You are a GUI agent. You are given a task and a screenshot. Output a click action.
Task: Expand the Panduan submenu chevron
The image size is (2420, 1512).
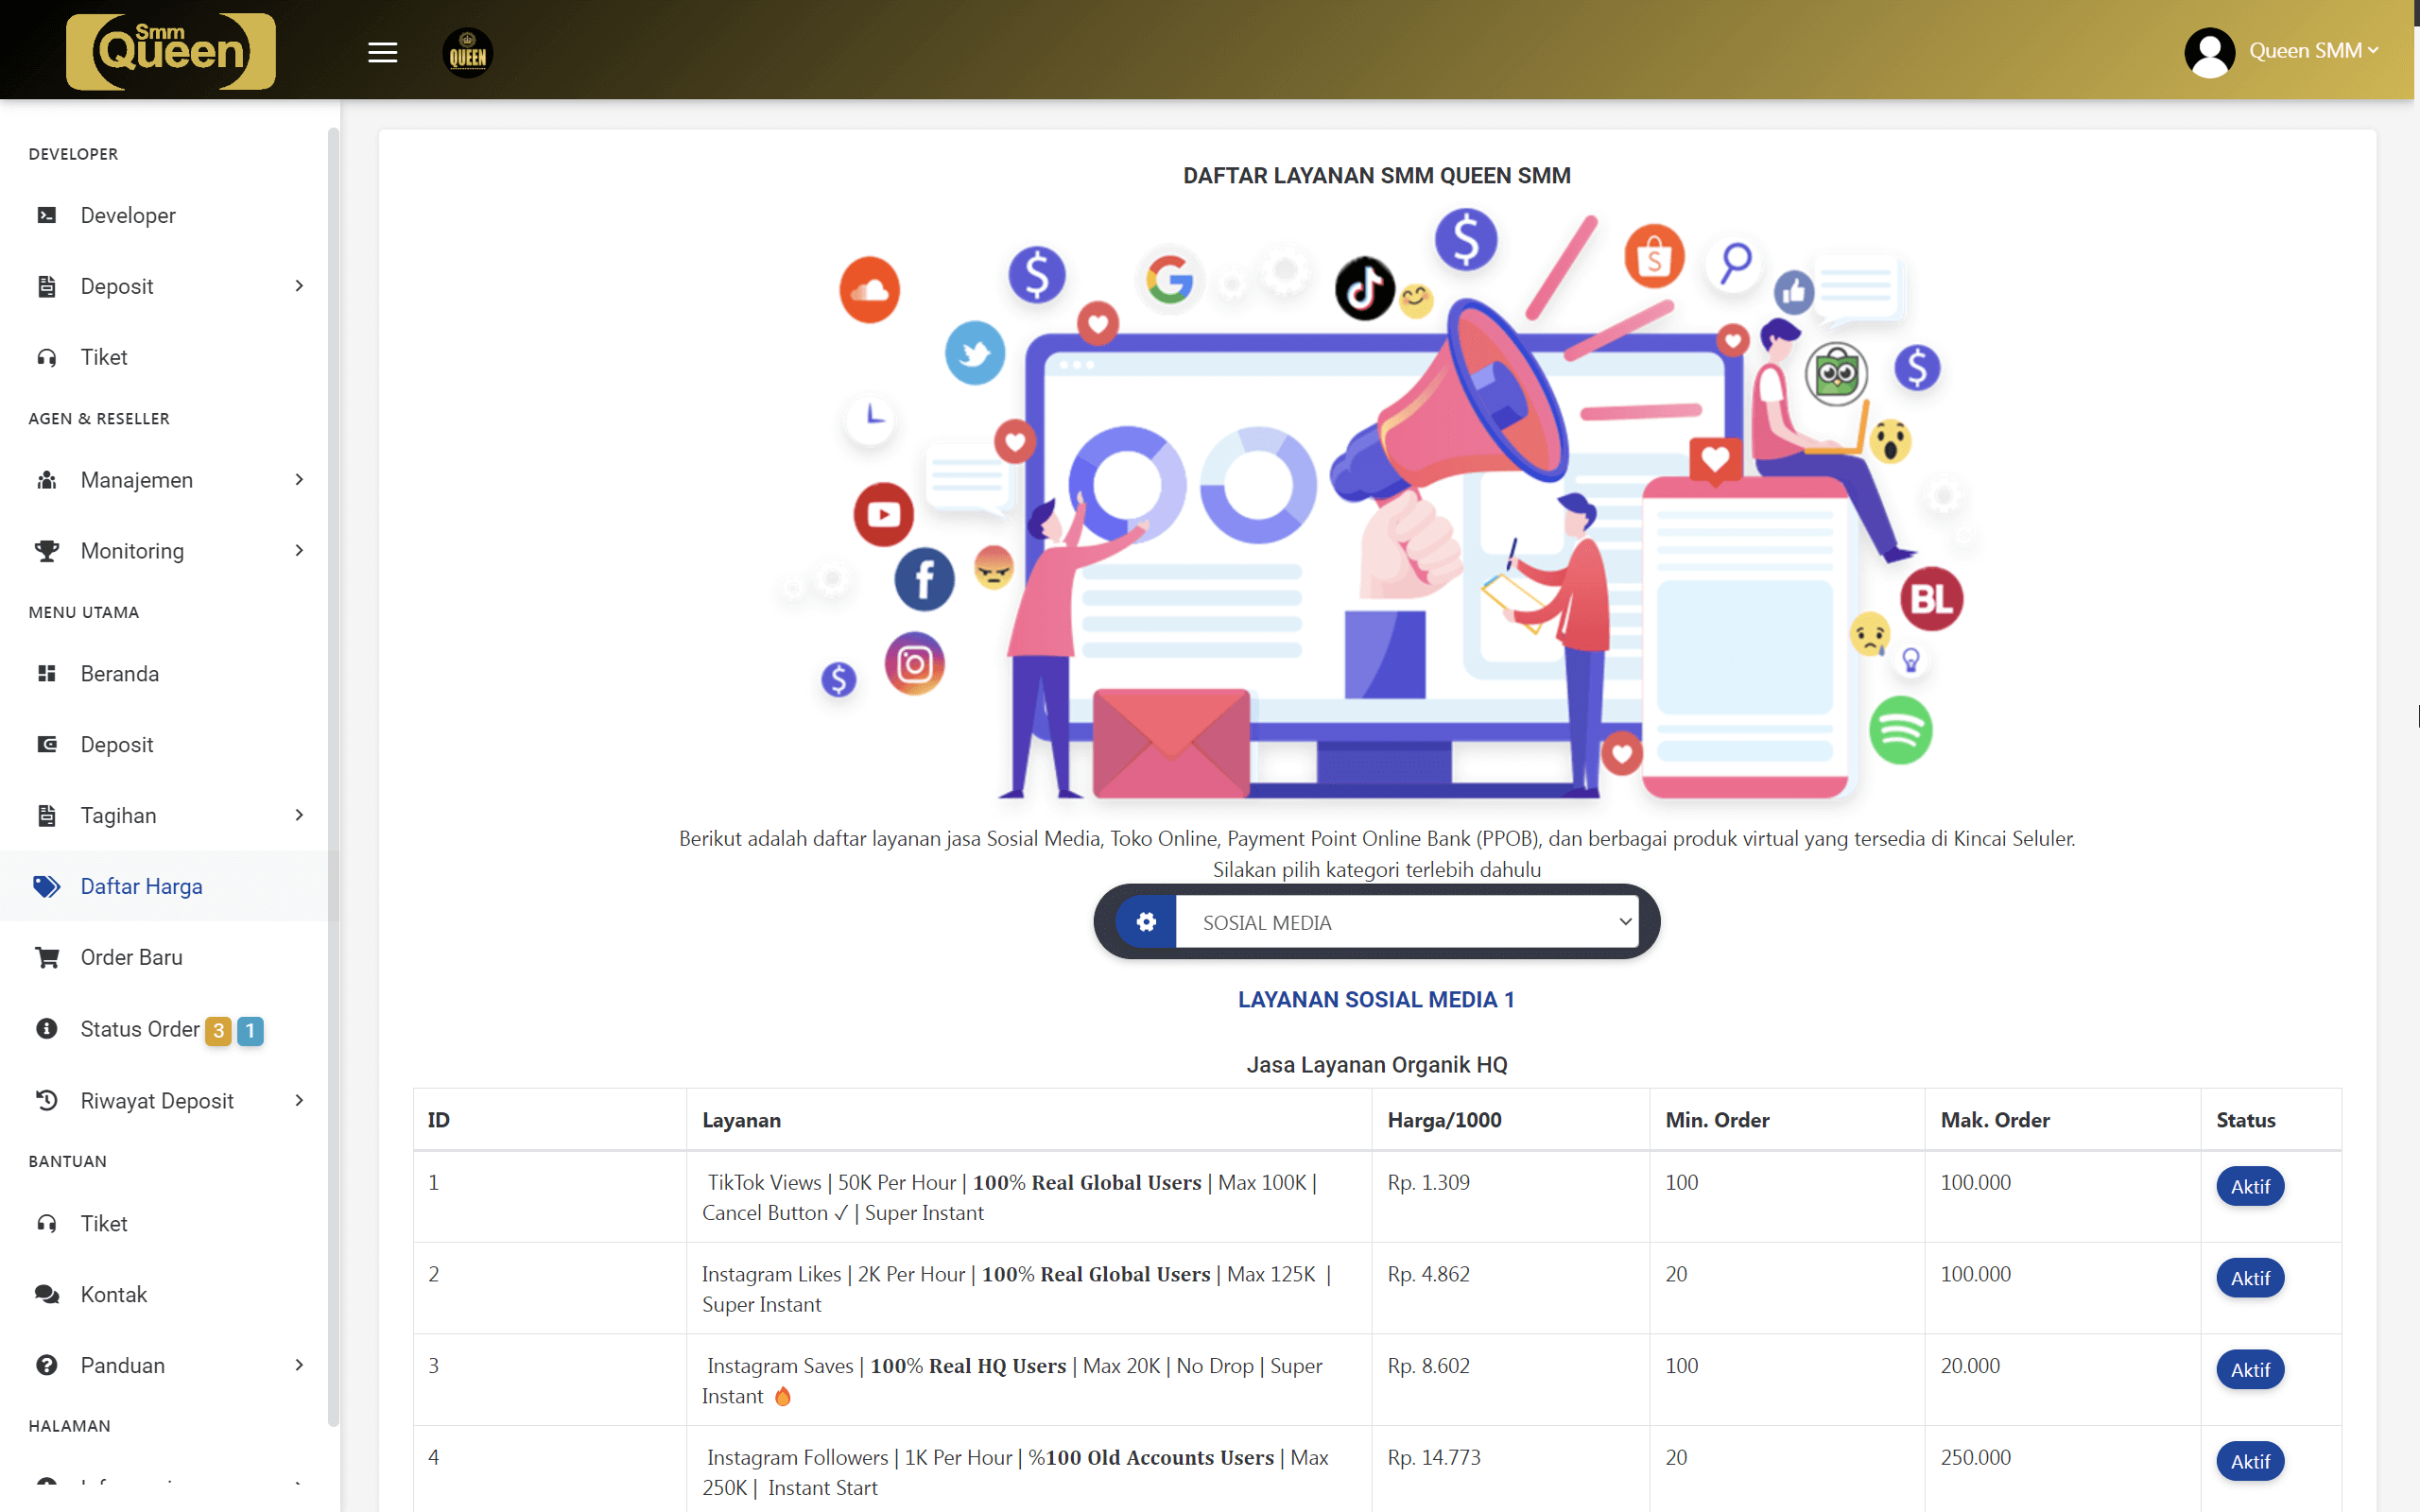point(298,1365)
